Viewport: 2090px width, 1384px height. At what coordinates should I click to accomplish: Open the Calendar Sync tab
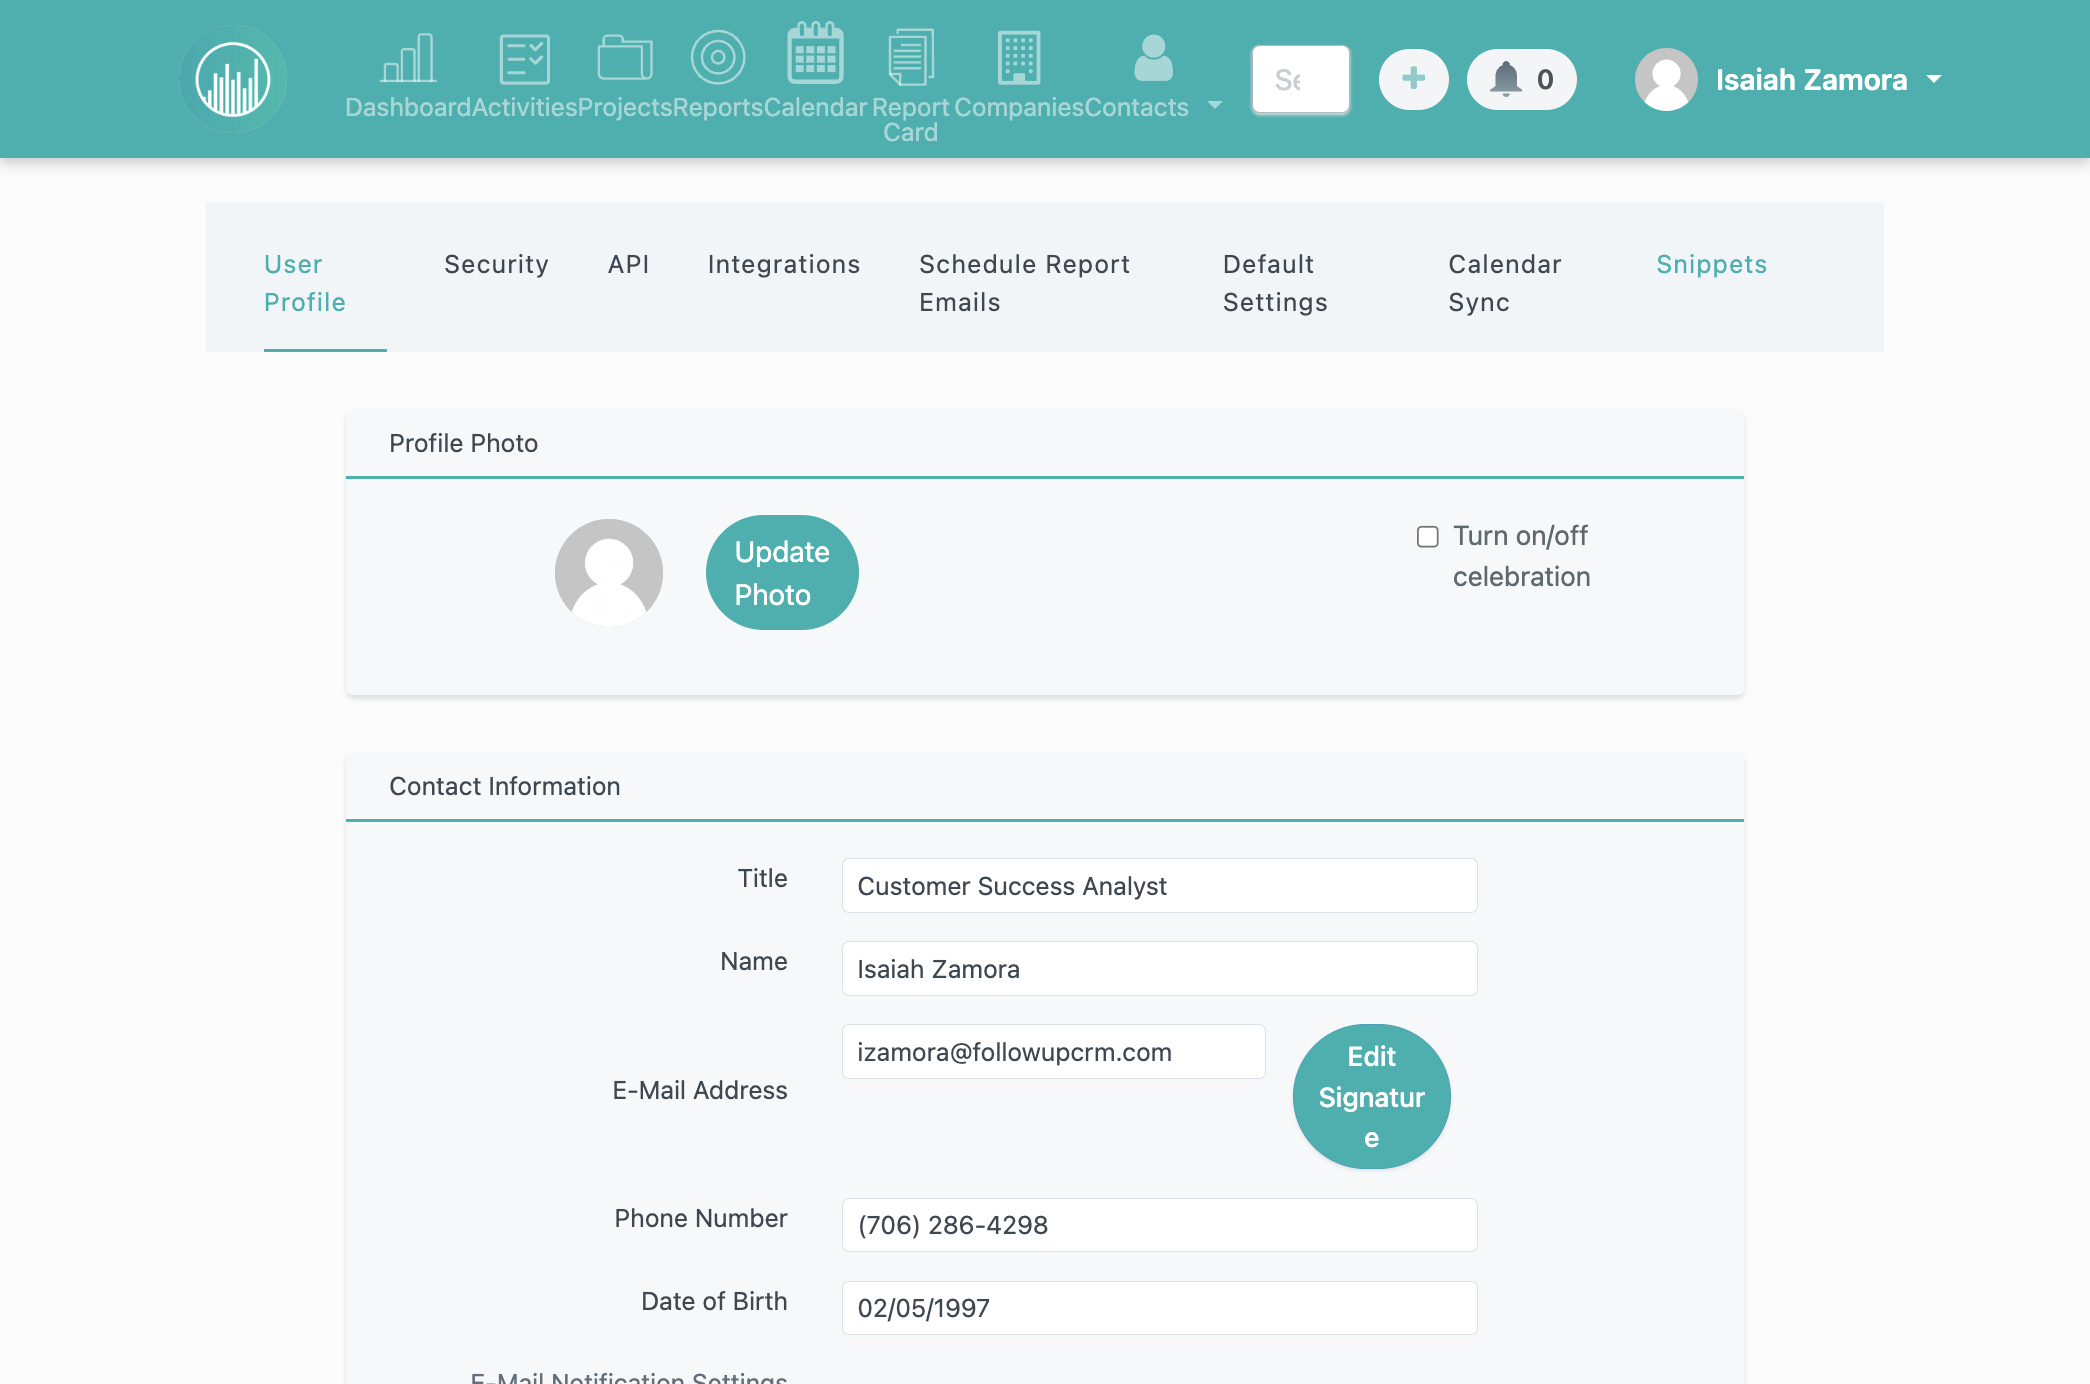[1504, 283]
